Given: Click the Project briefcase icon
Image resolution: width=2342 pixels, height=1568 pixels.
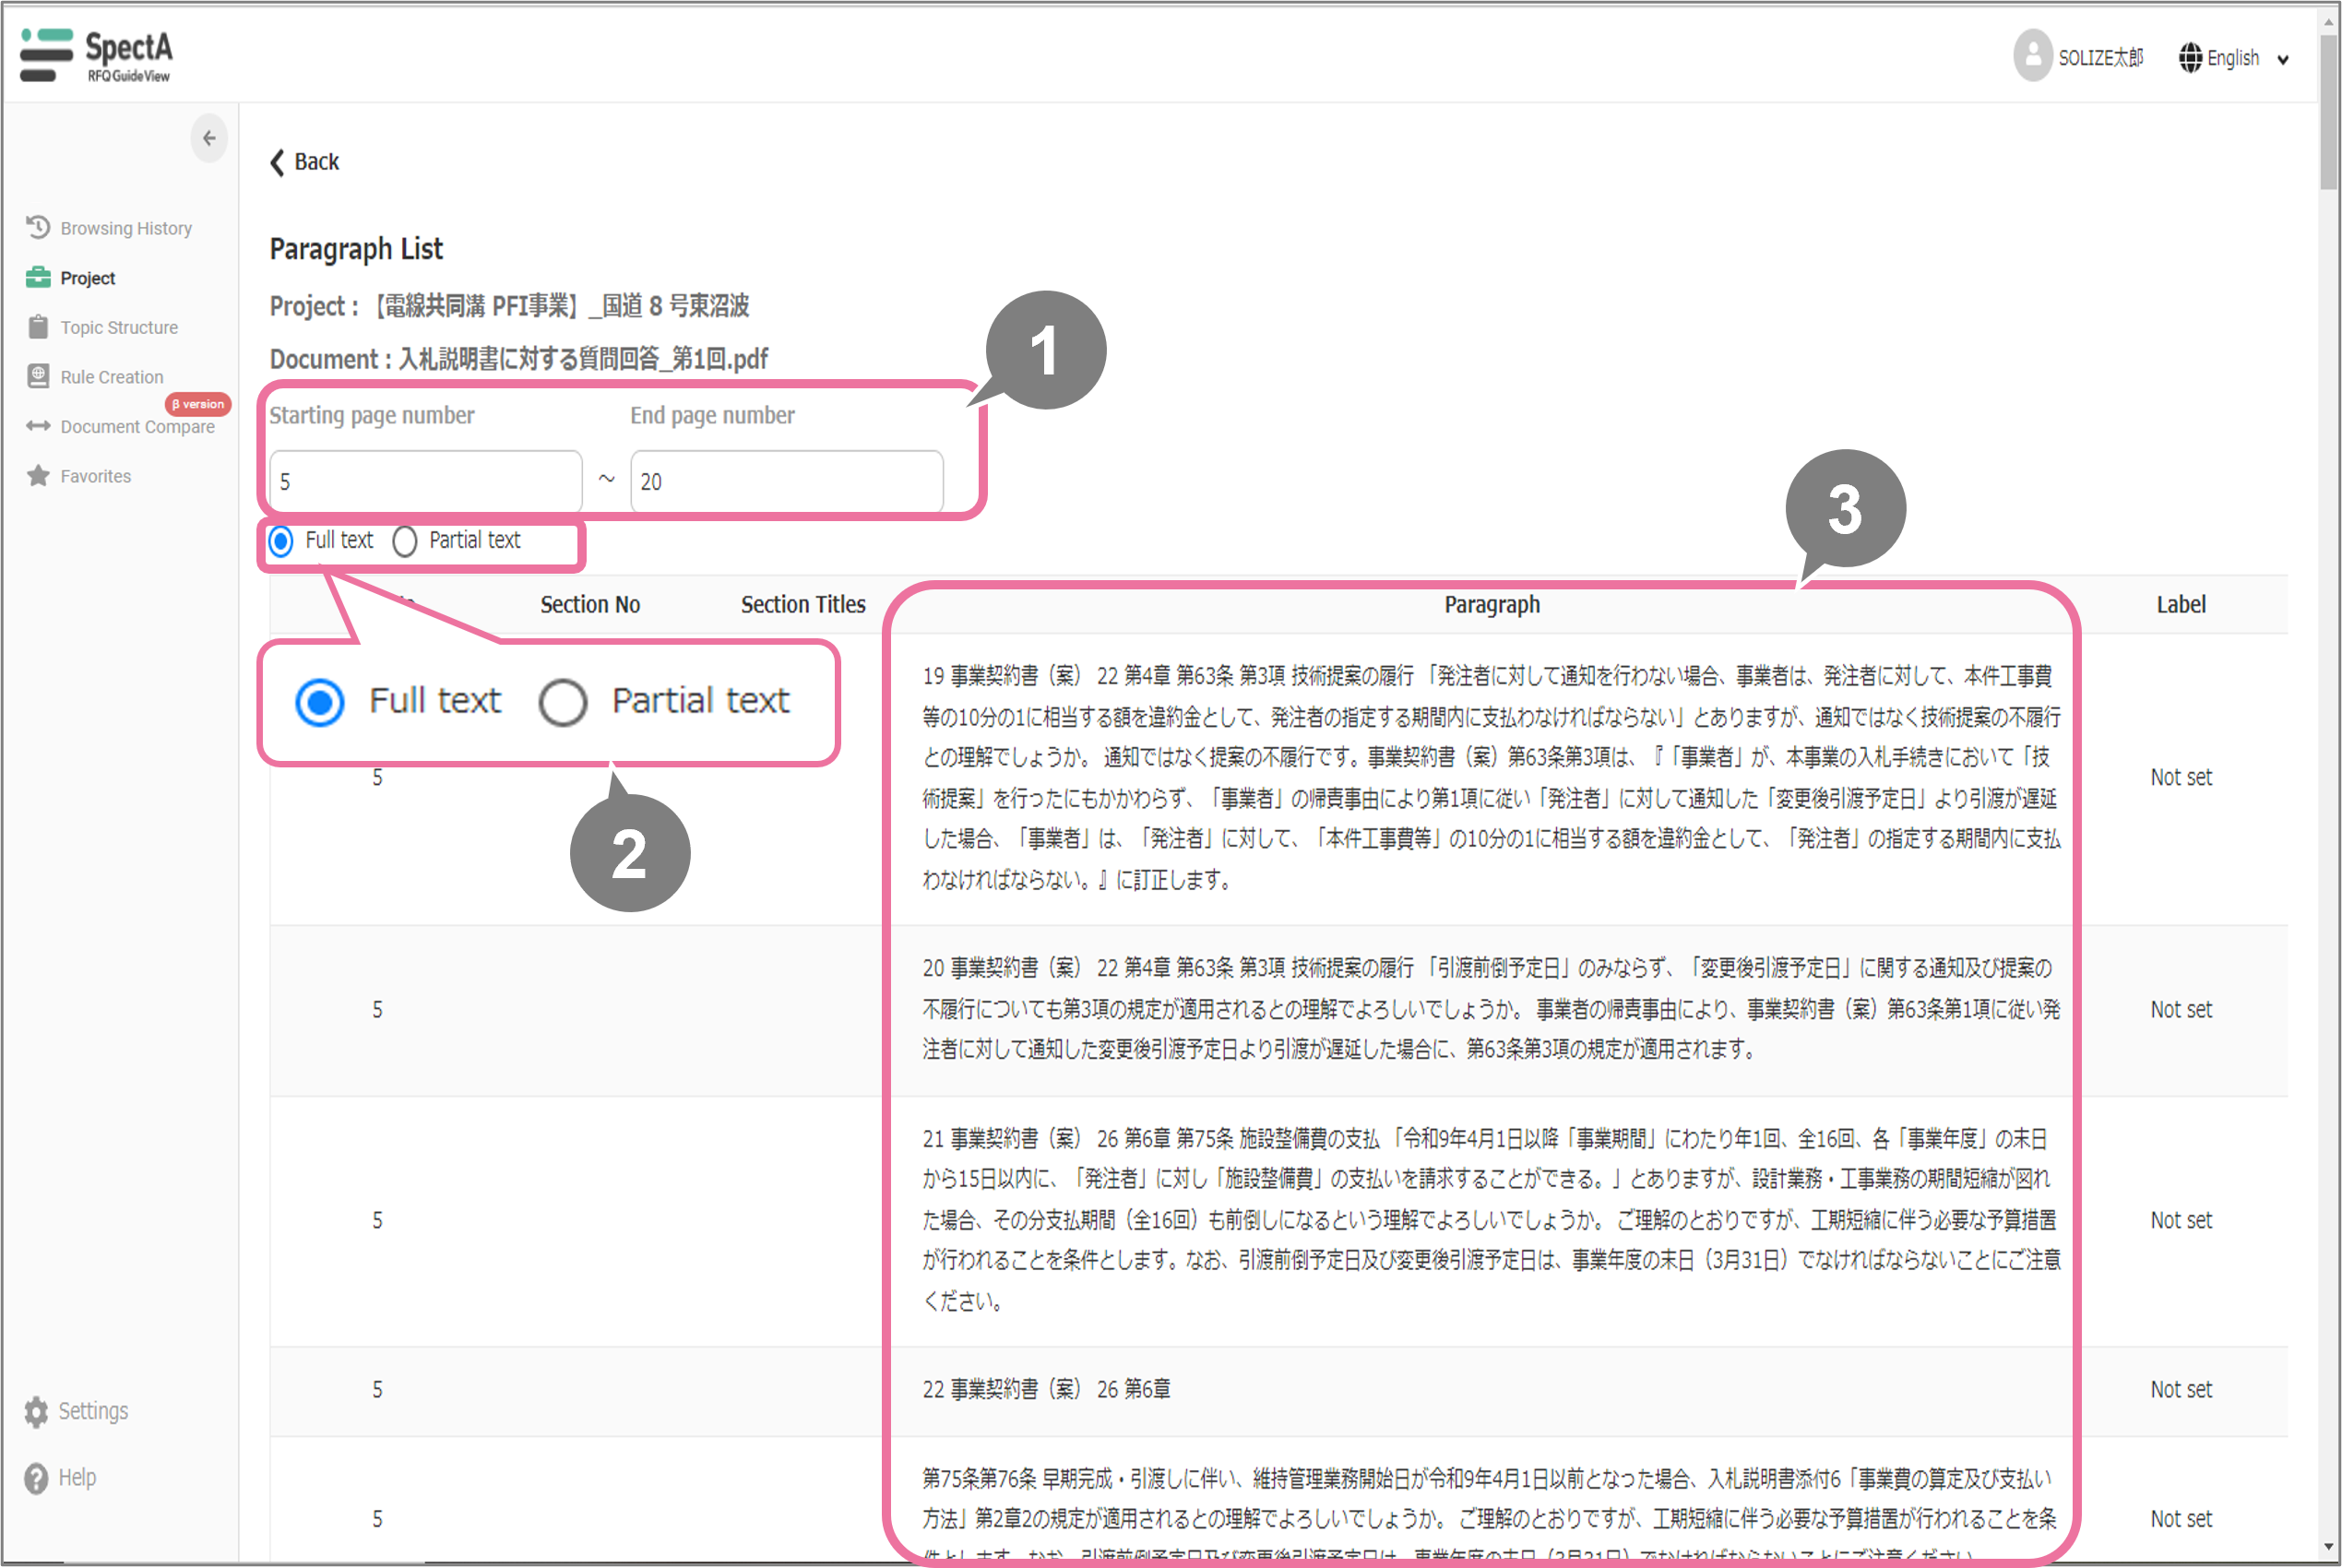Looking at the screenshot, I should tap(38, 278).
